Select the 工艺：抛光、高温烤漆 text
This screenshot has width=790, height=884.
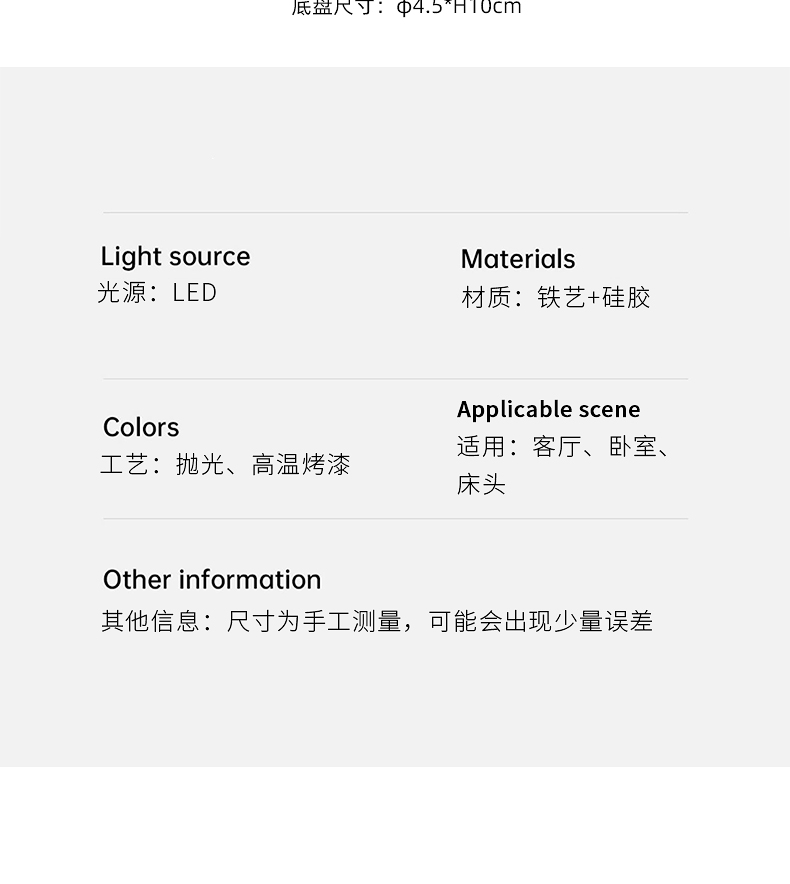tap(225, 465)
